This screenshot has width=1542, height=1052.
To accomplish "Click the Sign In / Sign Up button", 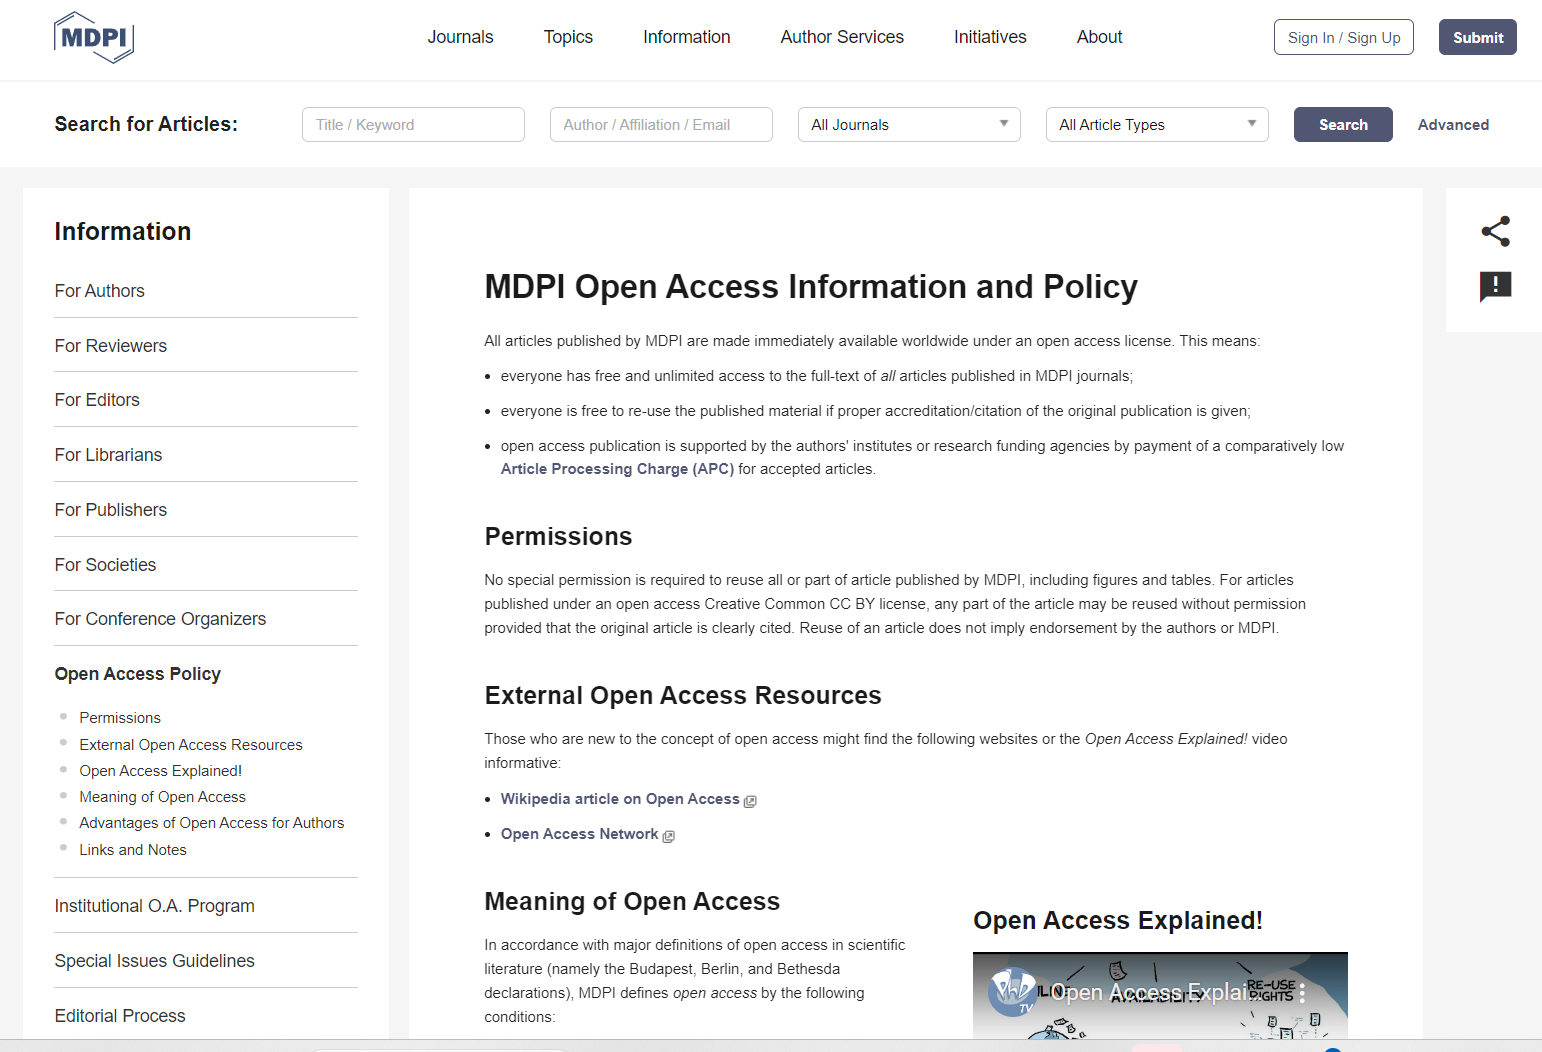I will [x=1344, y=37].
